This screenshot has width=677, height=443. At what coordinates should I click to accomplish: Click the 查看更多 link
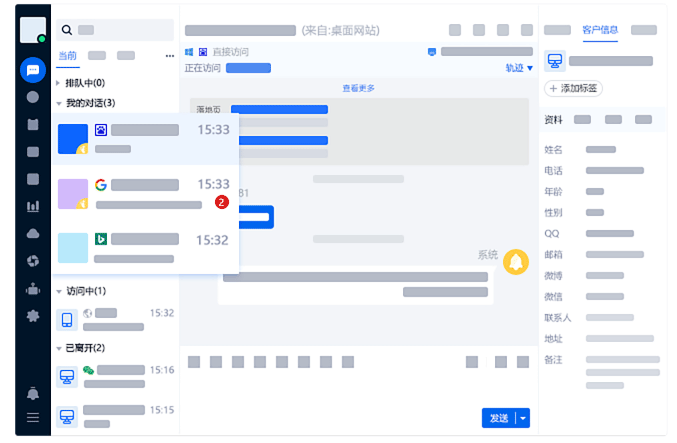coord(358,88)
